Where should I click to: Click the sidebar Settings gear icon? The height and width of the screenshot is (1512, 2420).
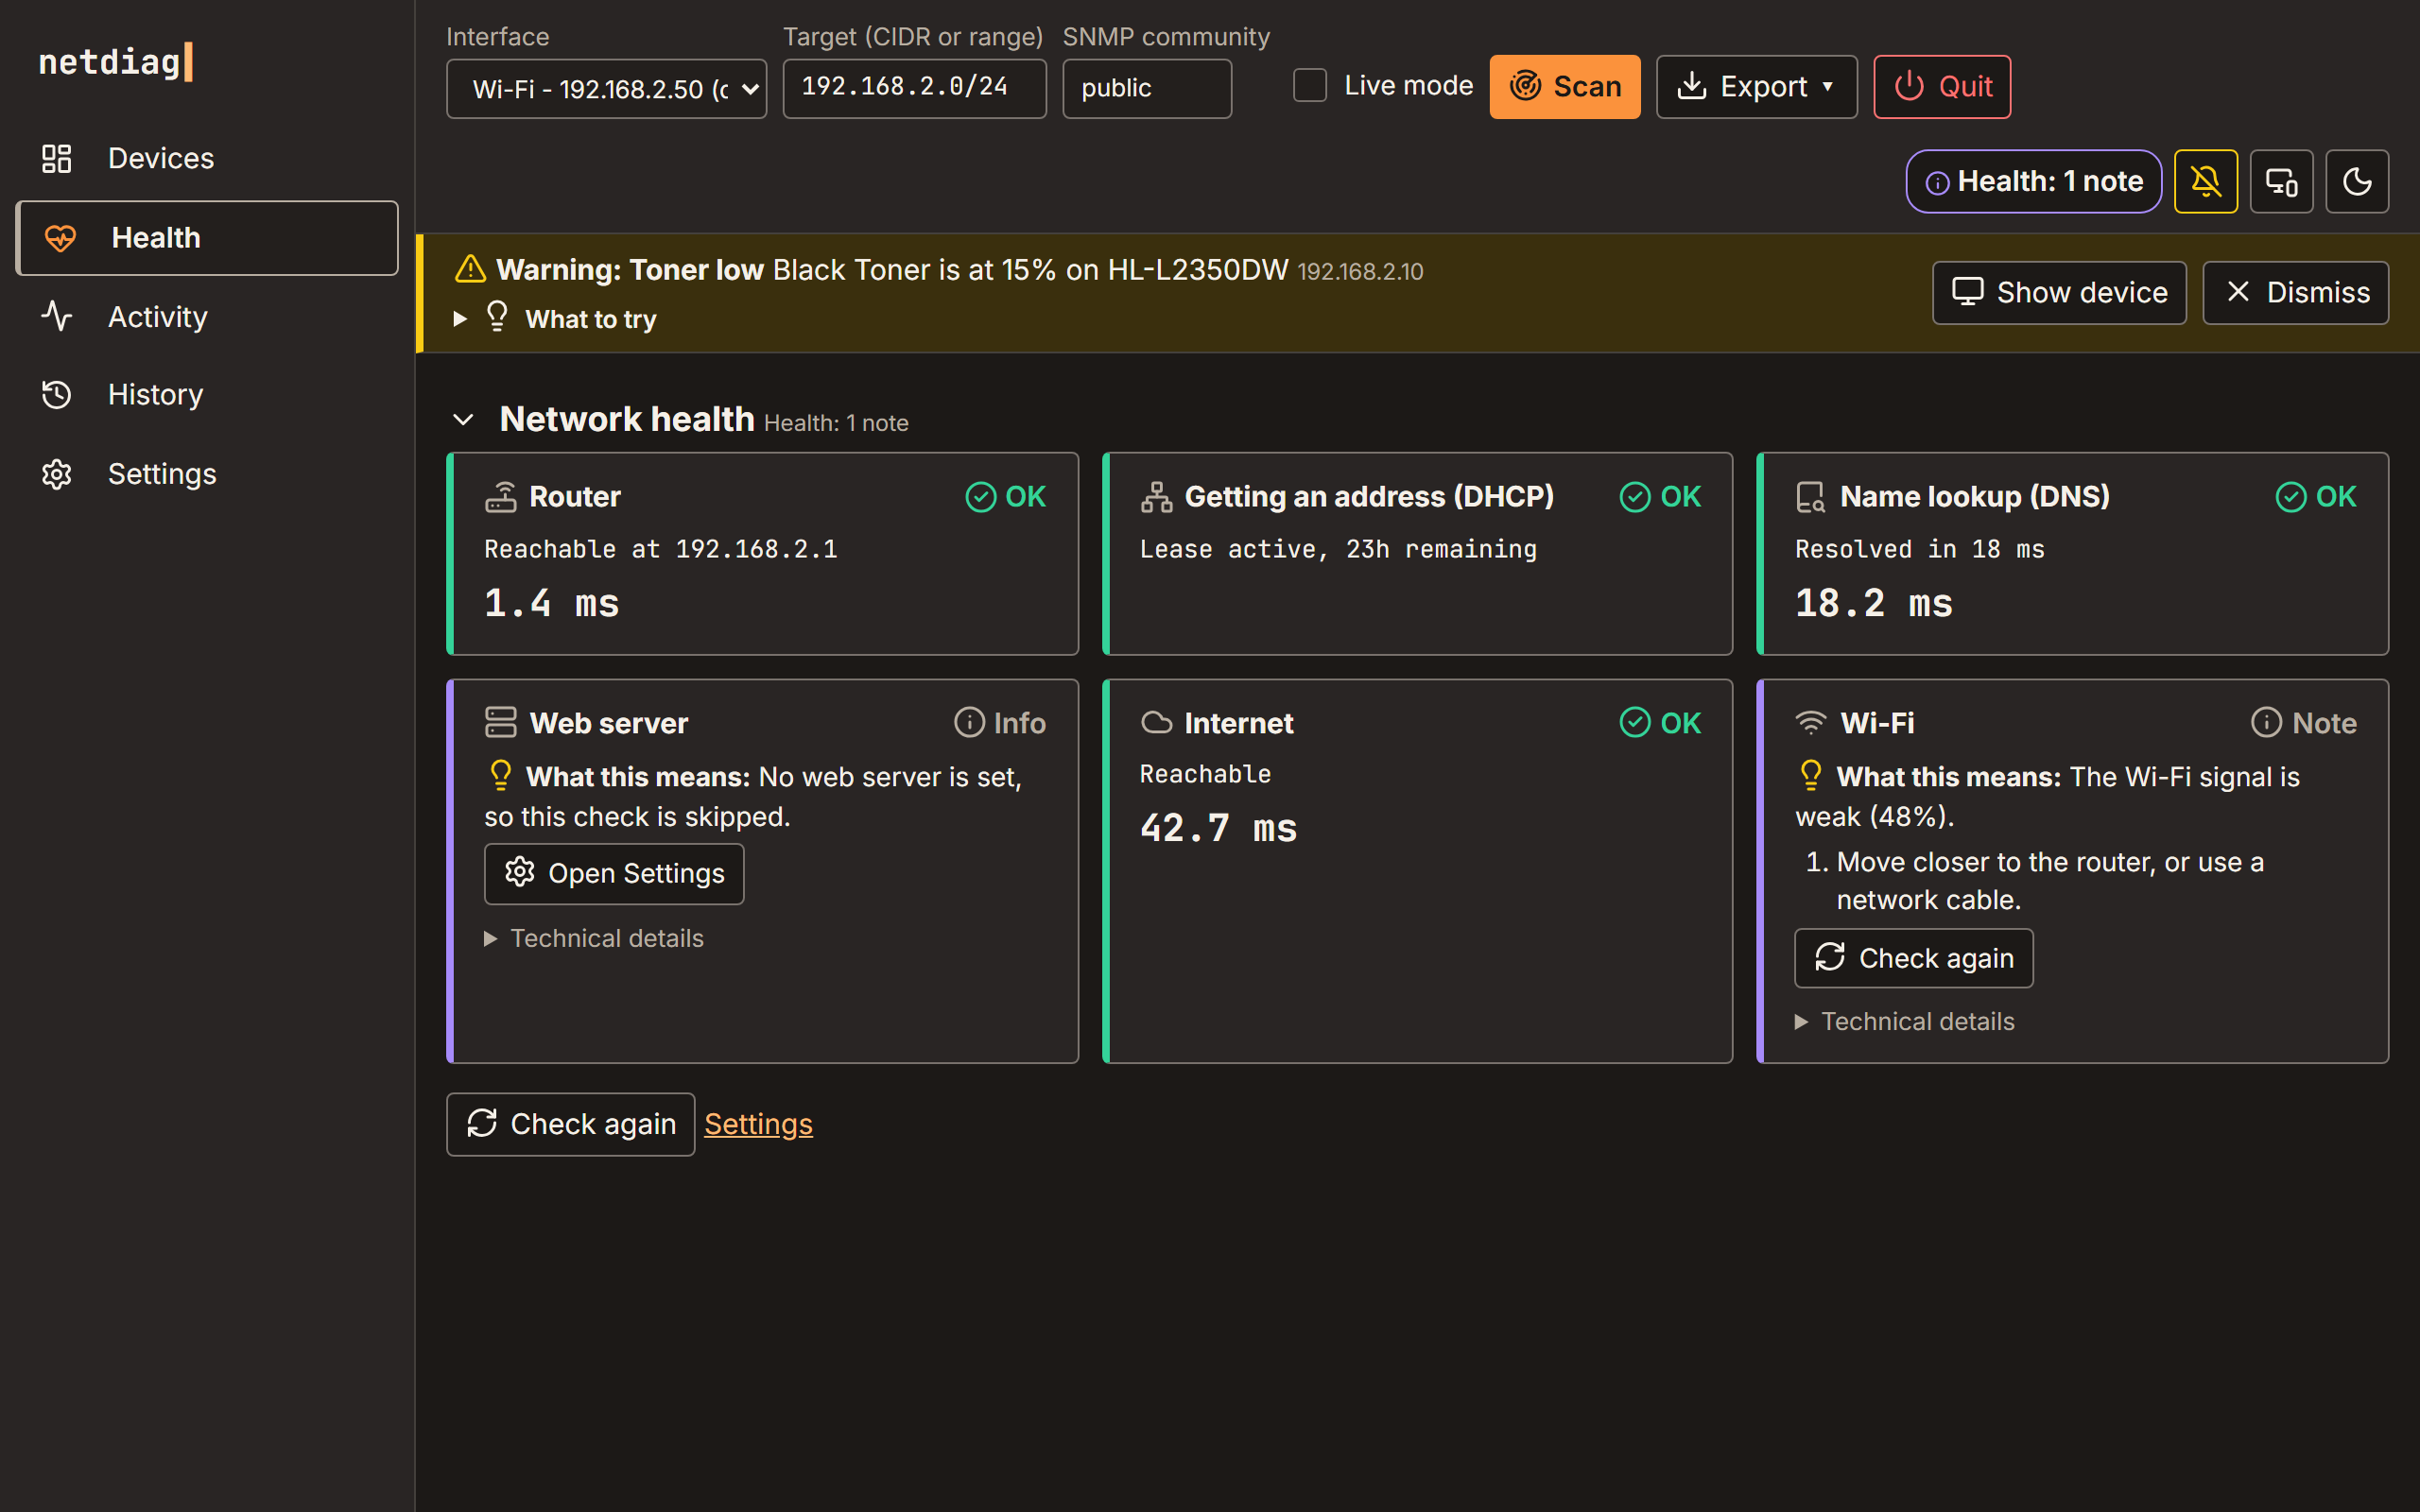(57, 474)
